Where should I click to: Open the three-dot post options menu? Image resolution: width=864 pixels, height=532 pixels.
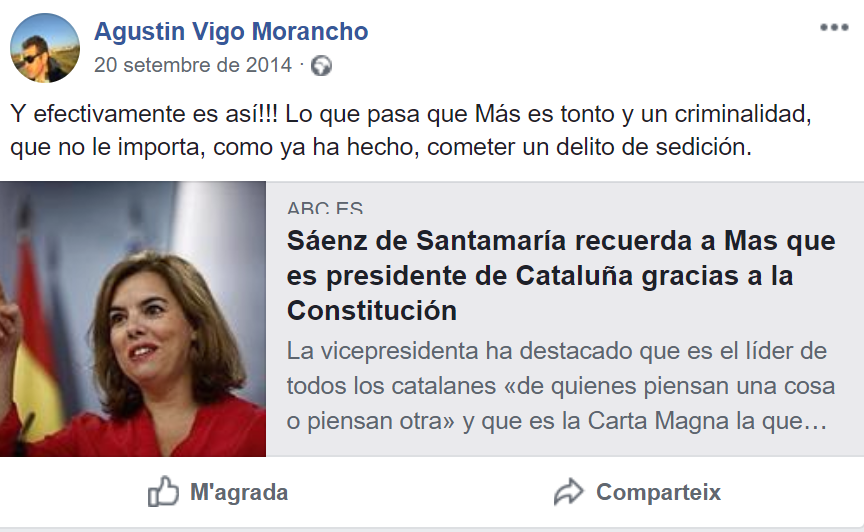pos(834,28)
